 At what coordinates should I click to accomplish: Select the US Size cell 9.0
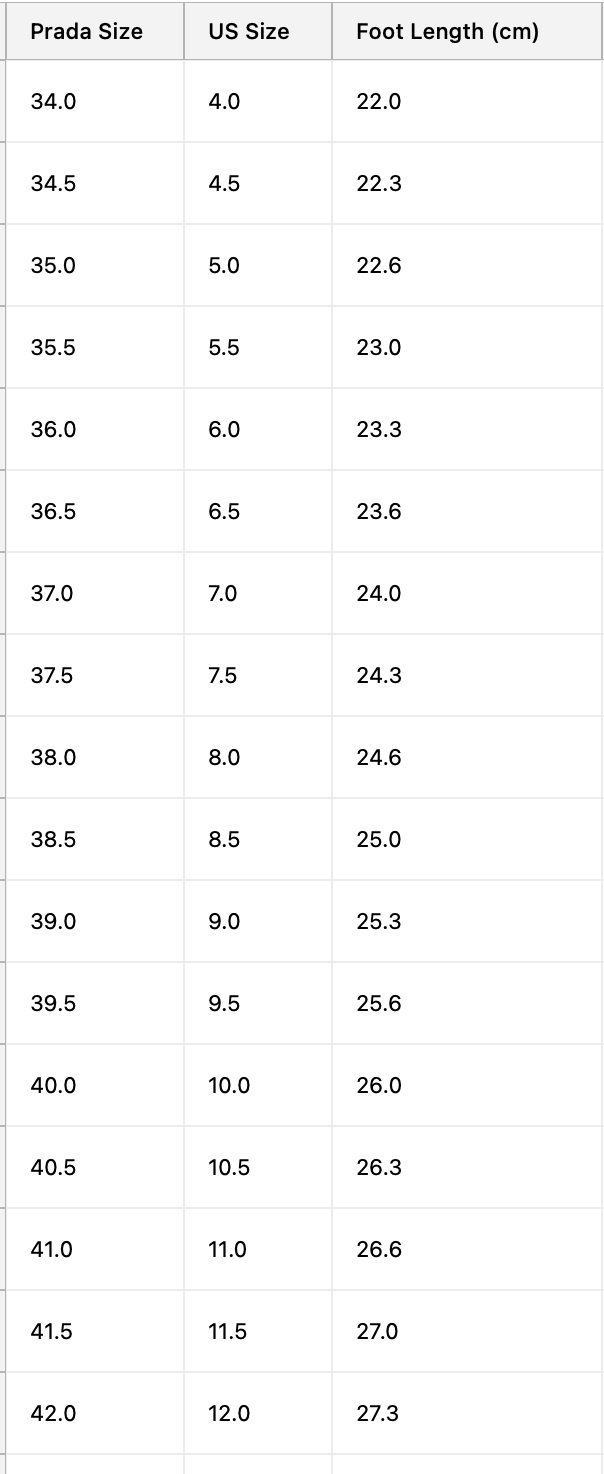point(258,921)
